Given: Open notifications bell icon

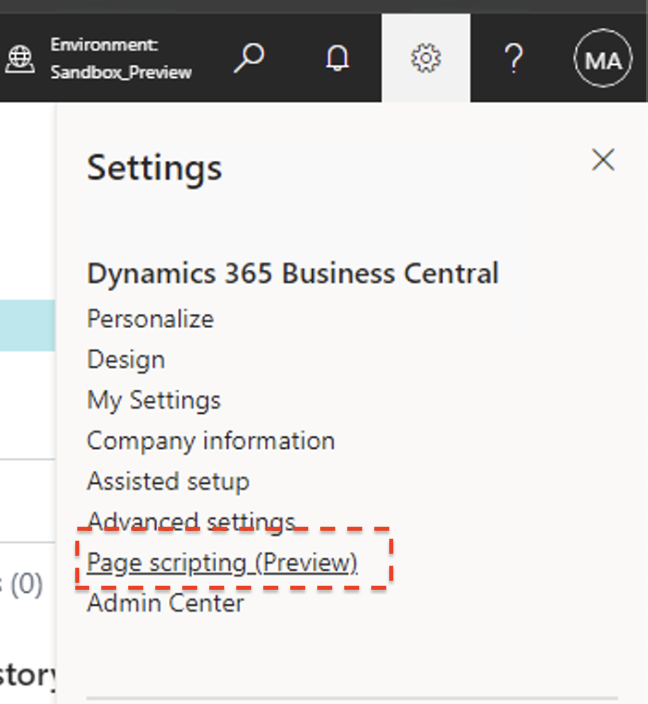Looking at the screenshot, I should point(337,58).
